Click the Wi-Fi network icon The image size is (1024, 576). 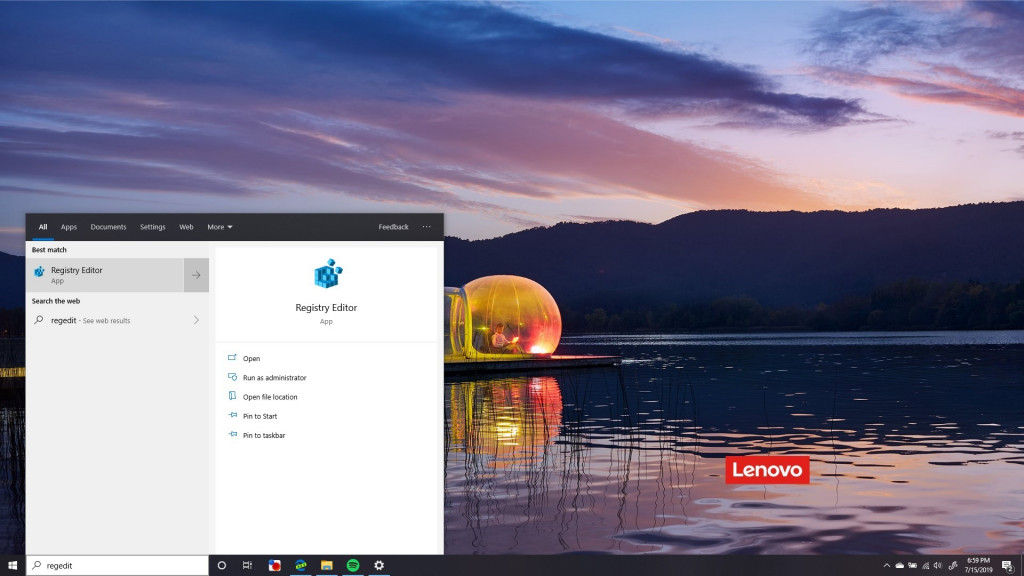[x=925, y=565]
